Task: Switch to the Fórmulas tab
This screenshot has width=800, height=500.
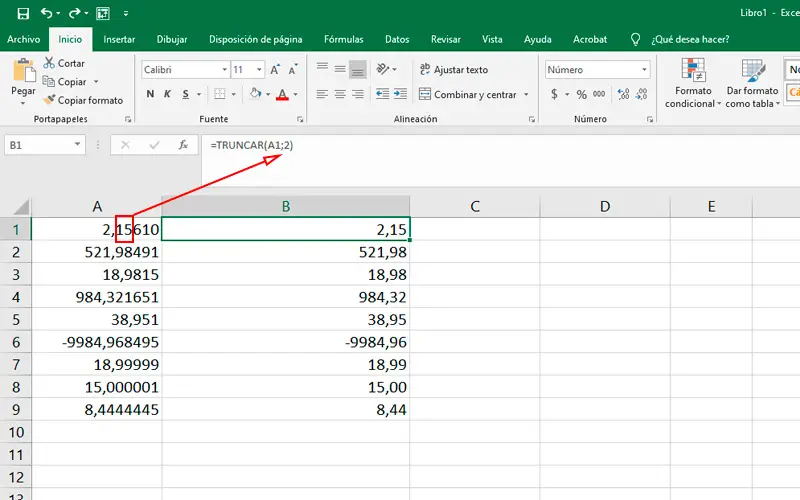Action: pyautogui.click(x=343, y=39)
